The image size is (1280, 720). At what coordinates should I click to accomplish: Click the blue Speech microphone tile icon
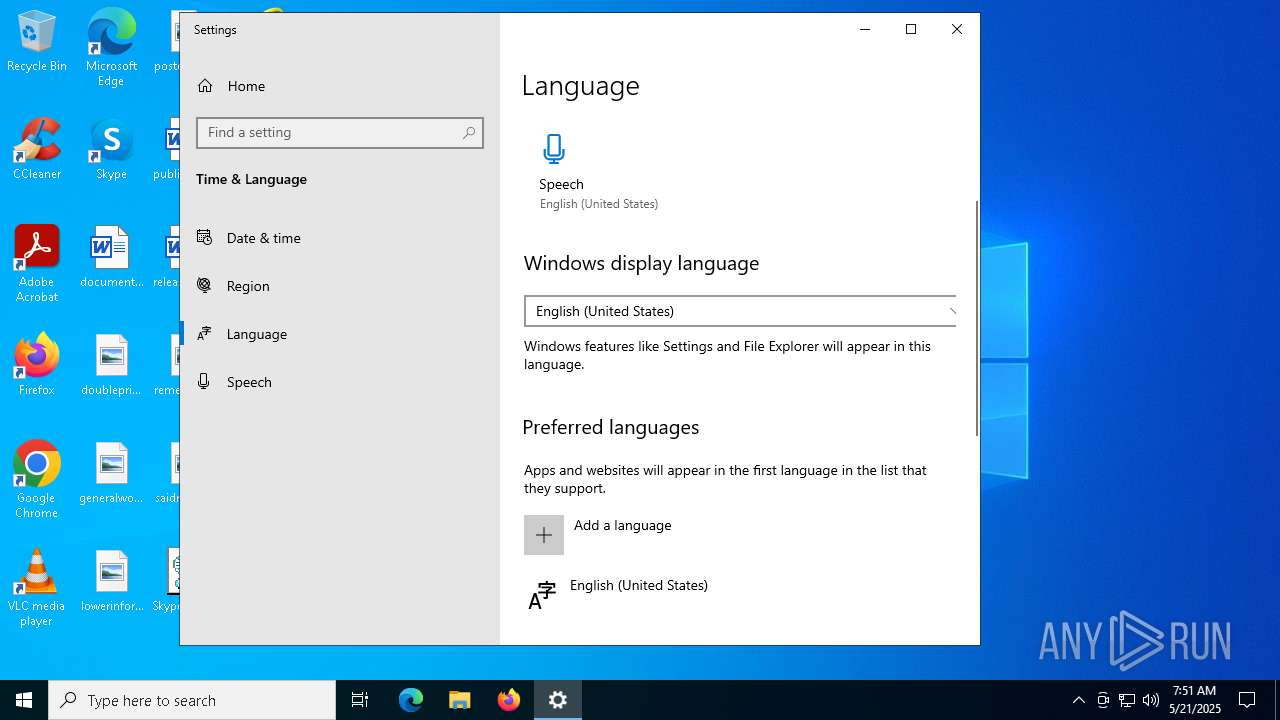tap(554, 149)
